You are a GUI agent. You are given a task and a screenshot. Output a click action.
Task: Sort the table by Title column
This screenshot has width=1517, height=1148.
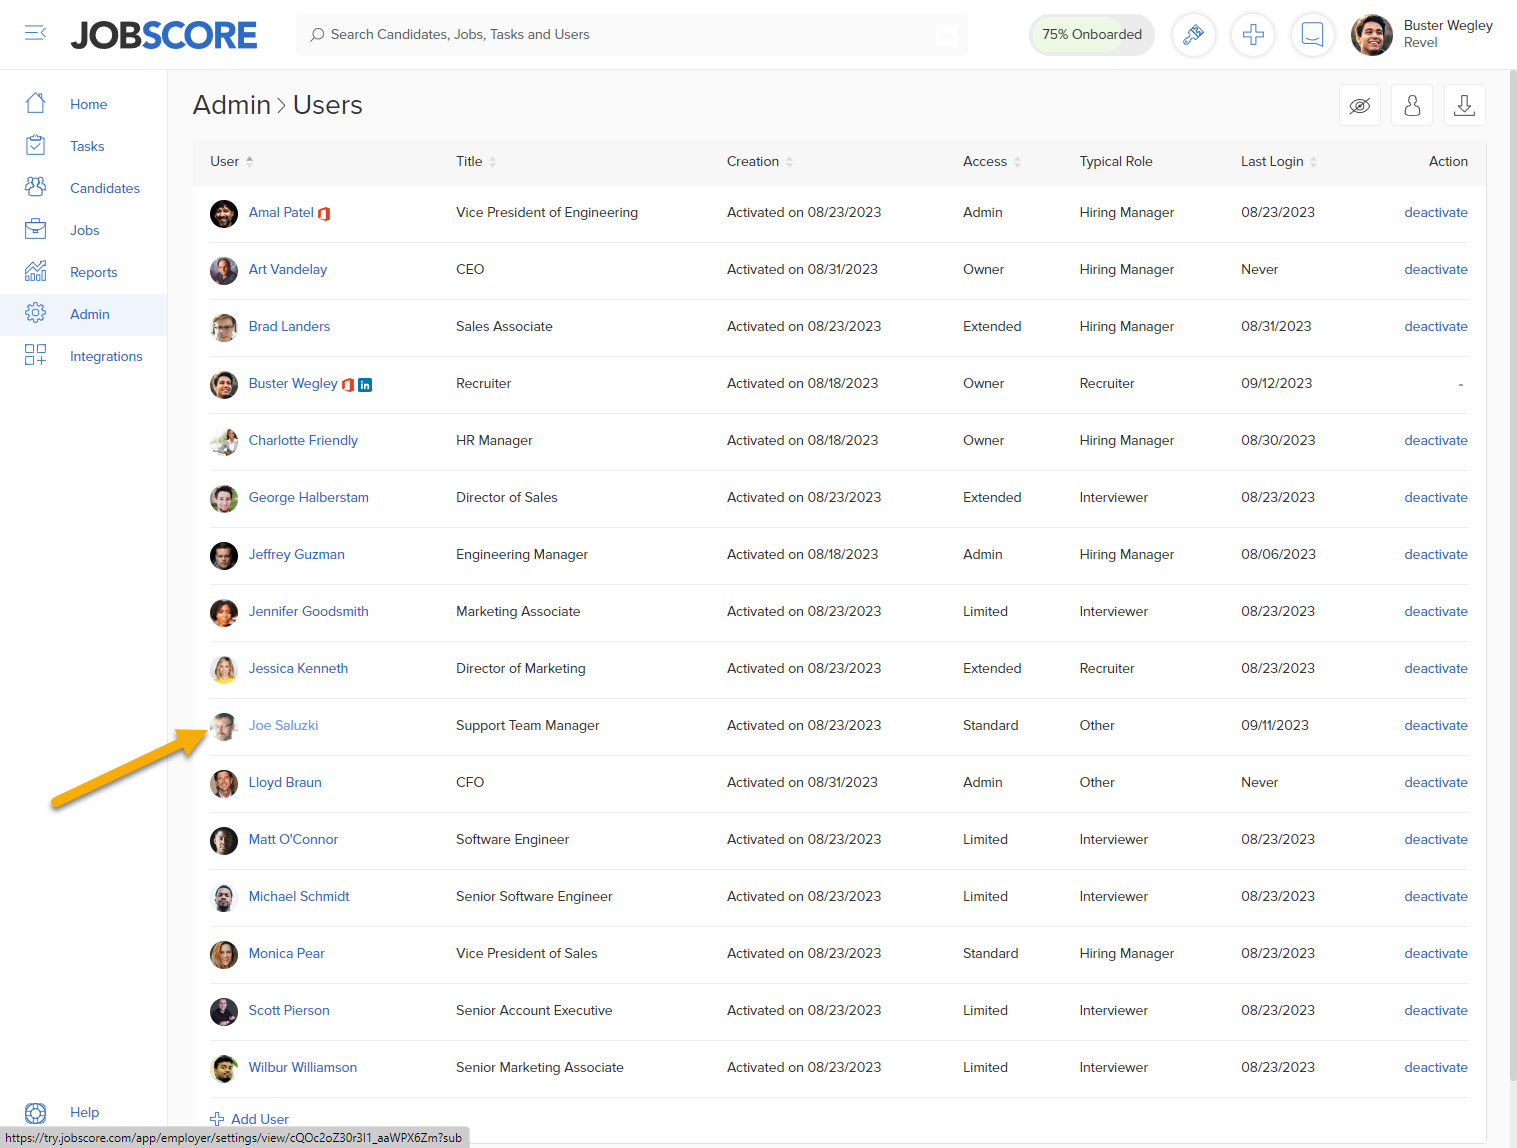pos(476,161)
